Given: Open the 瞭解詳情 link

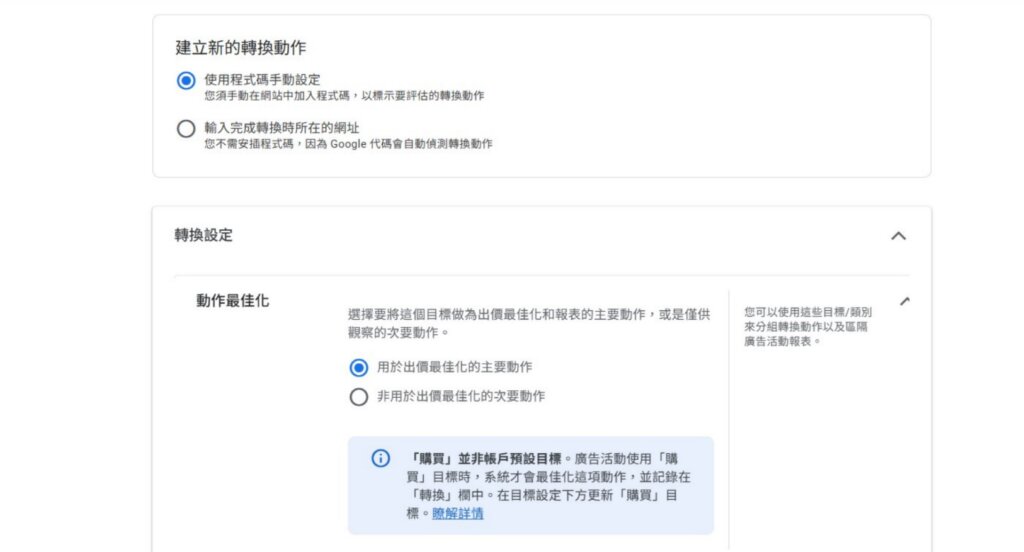Looking at the screenshot, I should 458,513.
